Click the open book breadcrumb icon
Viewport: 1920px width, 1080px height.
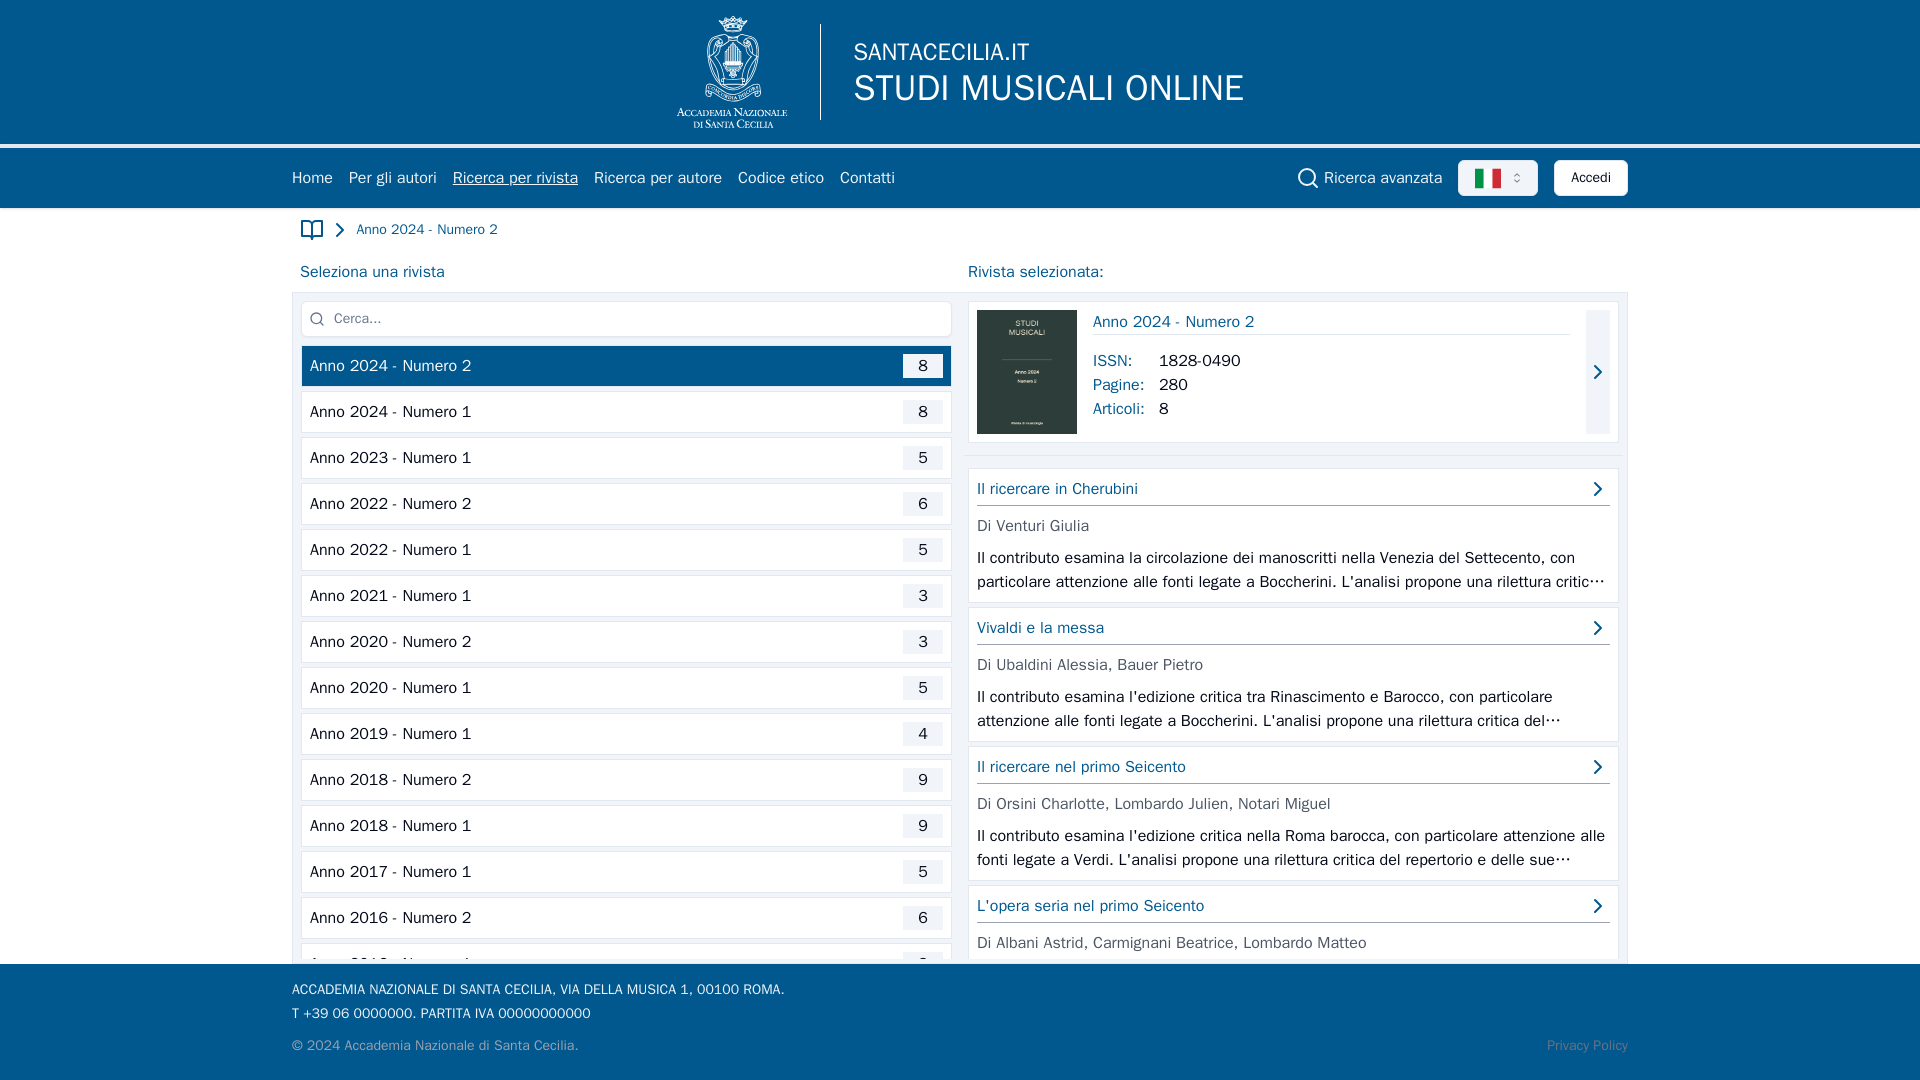312,230
